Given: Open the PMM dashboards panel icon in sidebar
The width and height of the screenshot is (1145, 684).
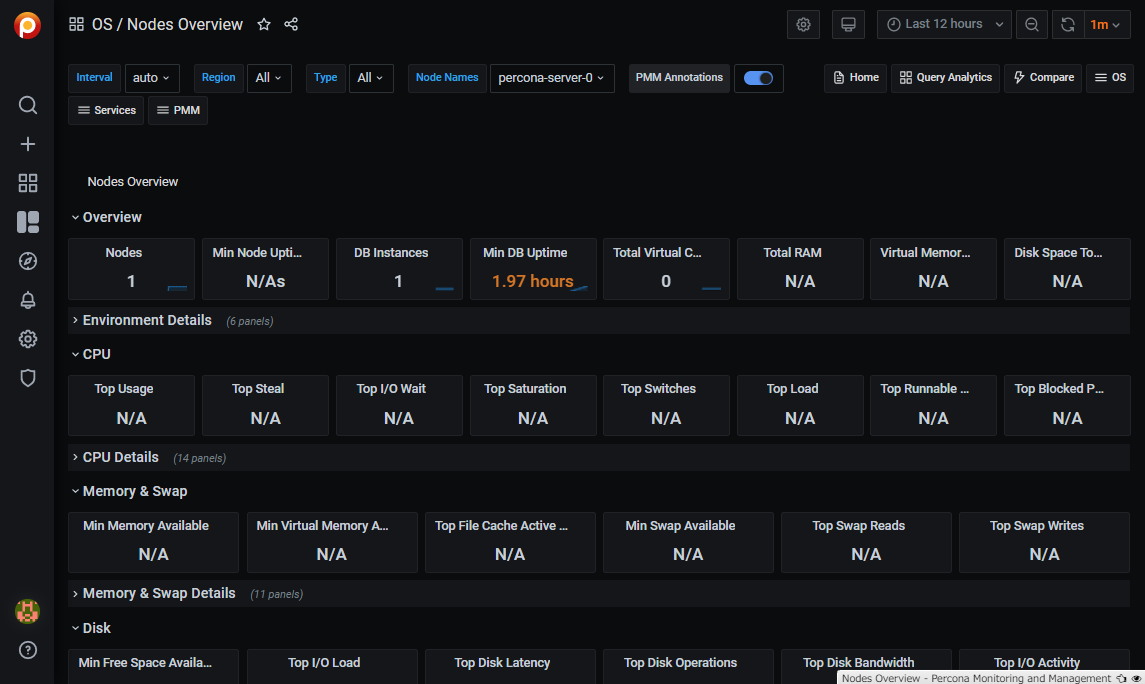Looking at the screenshot, I should (x=28, y=222).
